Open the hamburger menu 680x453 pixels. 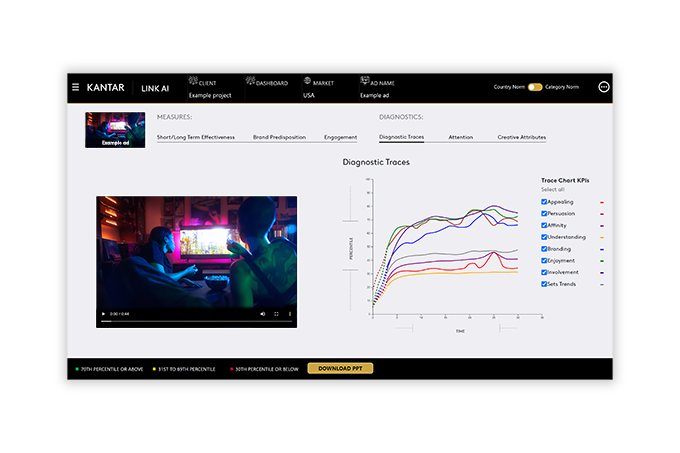75,87
